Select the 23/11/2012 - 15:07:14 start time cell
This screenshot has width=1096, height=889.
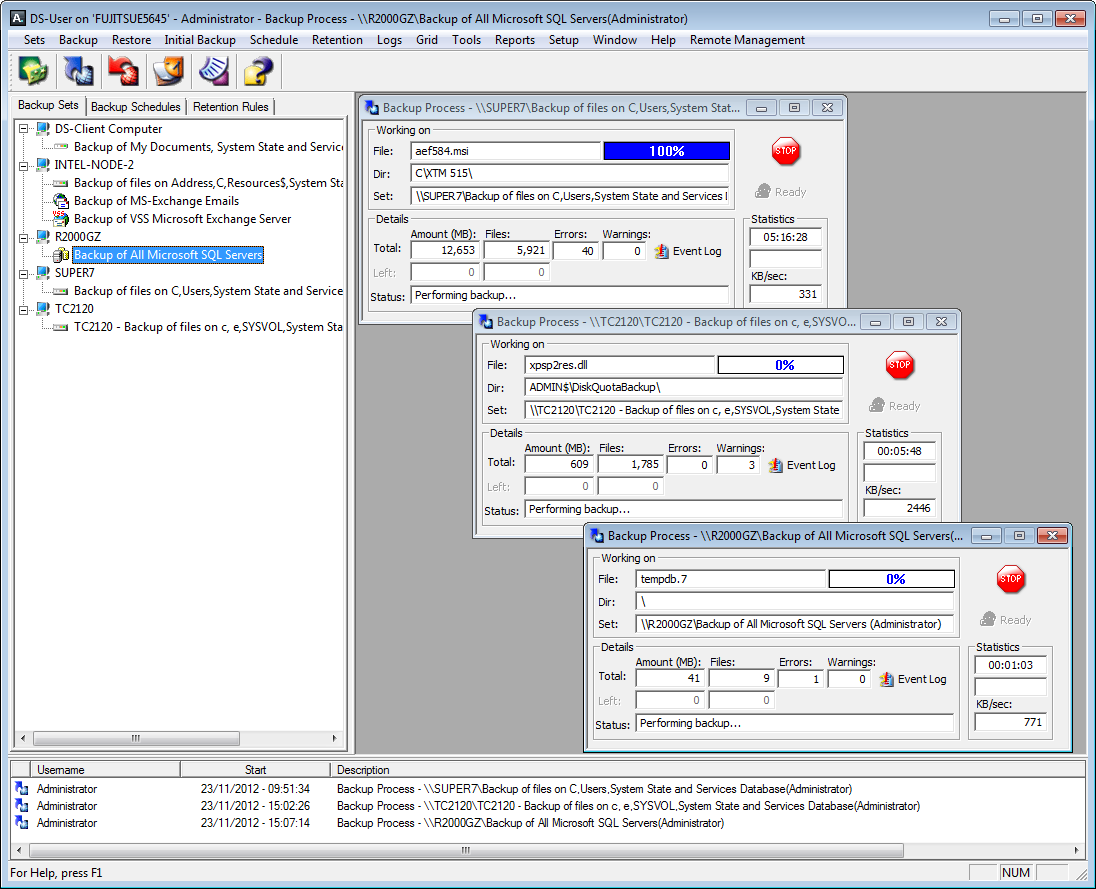click(x=255, y=823)
